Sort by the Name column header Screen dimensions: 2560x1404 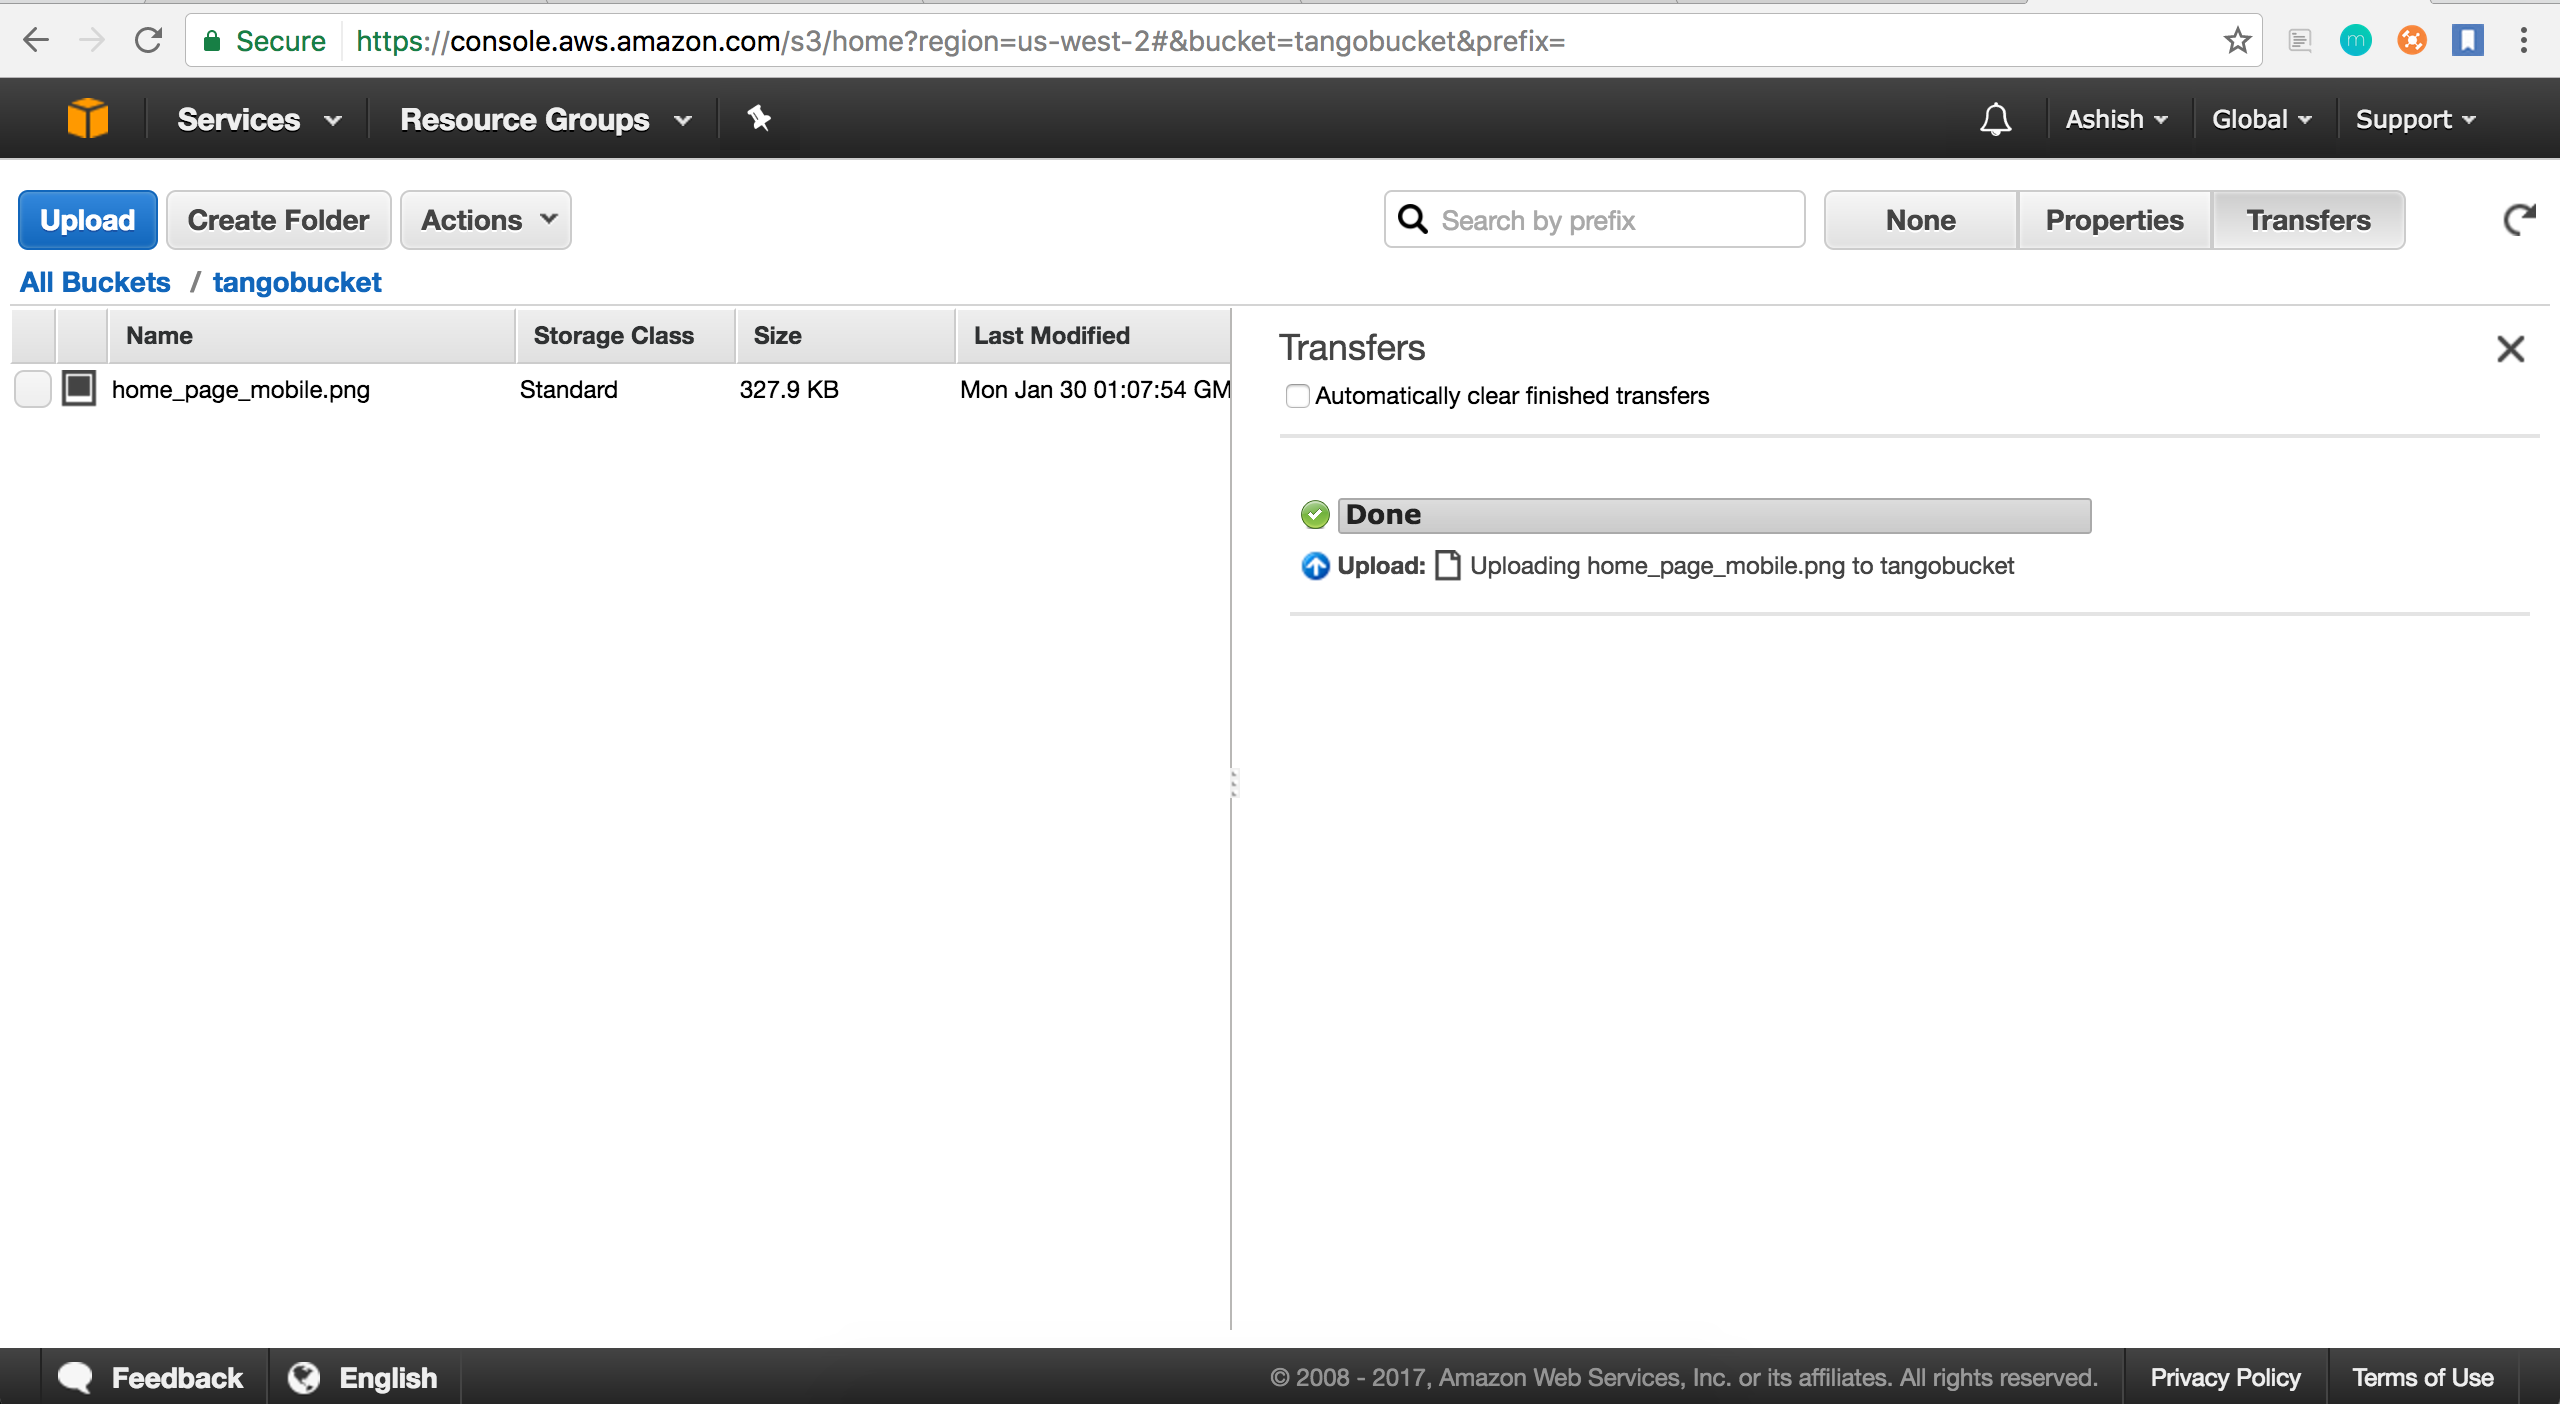point(311,336)
